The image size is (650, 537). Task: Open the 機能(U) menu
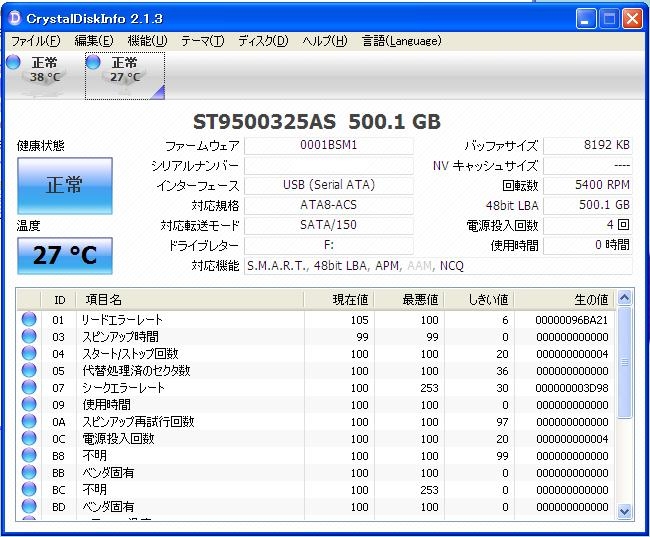147,41
